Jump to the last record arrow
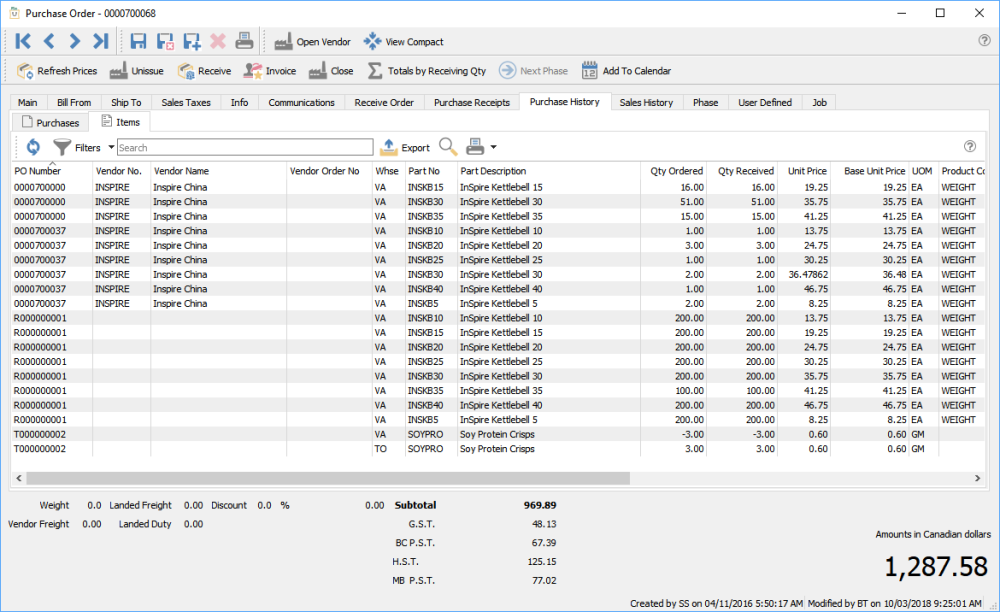1000x612 pixels. tap(100, 41)
